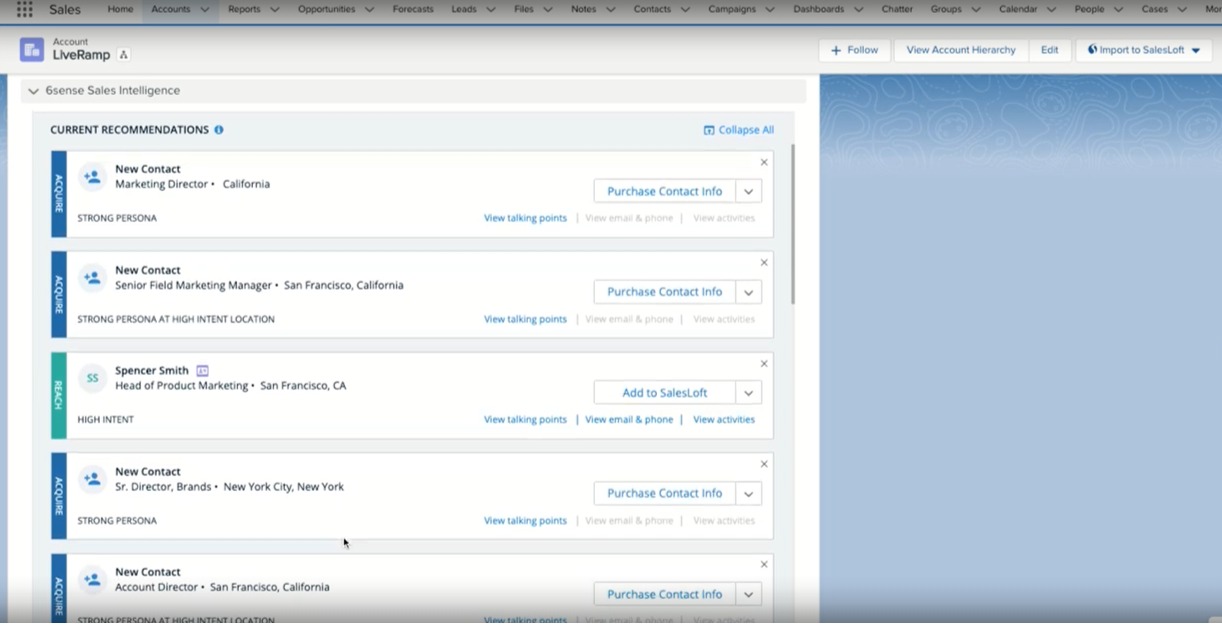This screenshot has height=630, width=1222.
Task: Open dropdown beside Add to SalesLoft
Action: [748, 393]
